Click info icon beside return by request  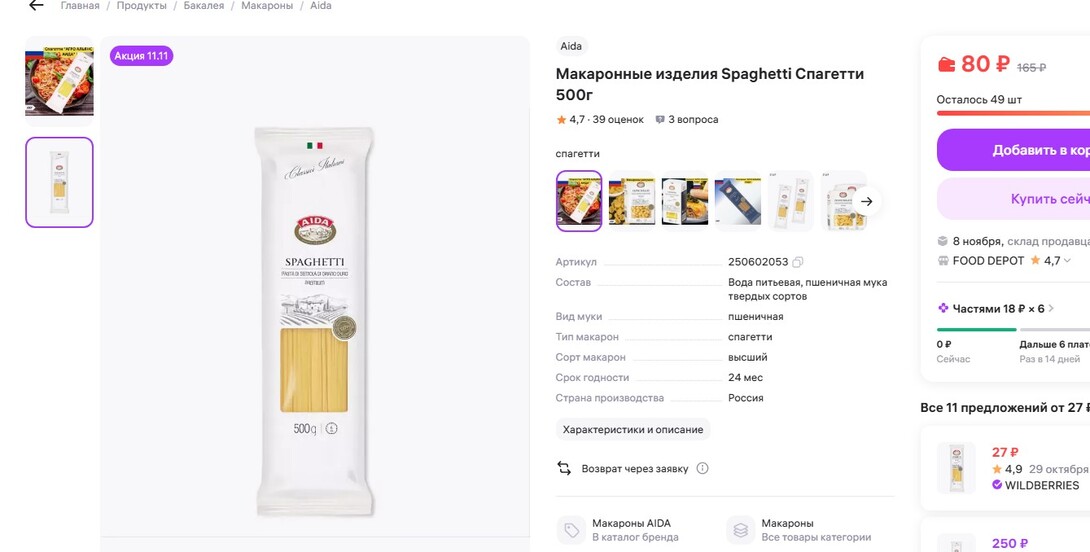tap(702, 468)
